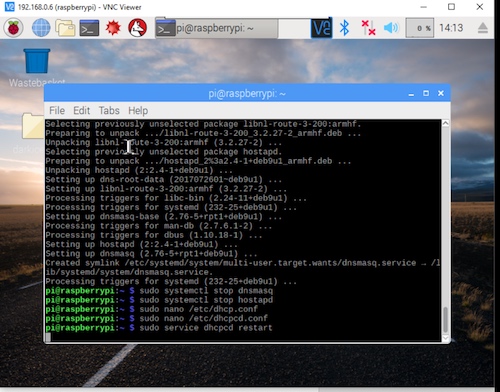Click the VNC Viewer app icon in title bar

9,7
